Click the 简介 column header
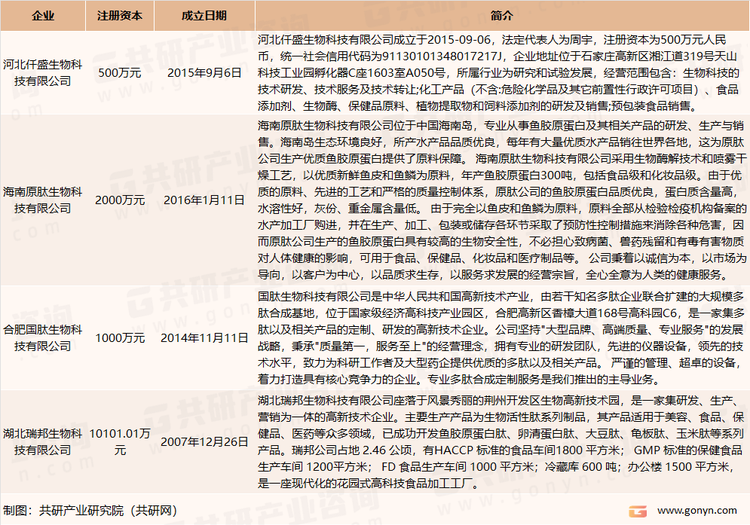 point(501,16)
